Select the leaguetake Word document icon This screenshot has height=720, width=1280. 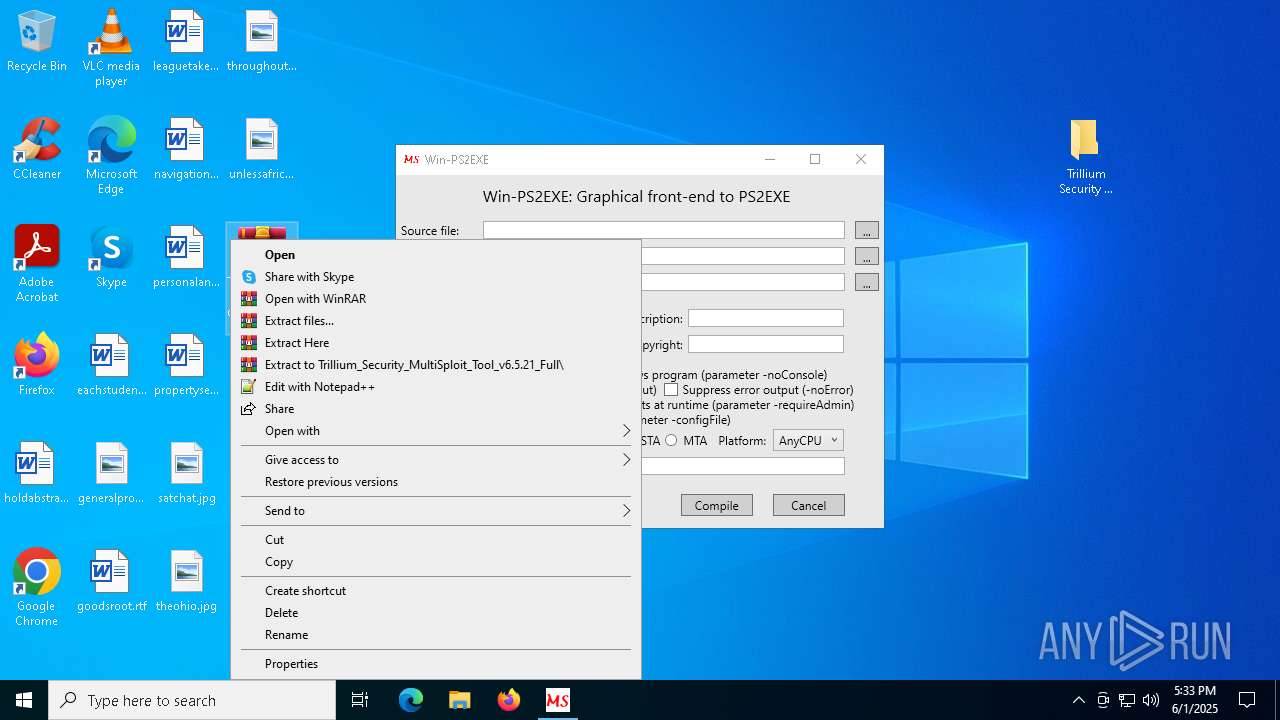185,42
